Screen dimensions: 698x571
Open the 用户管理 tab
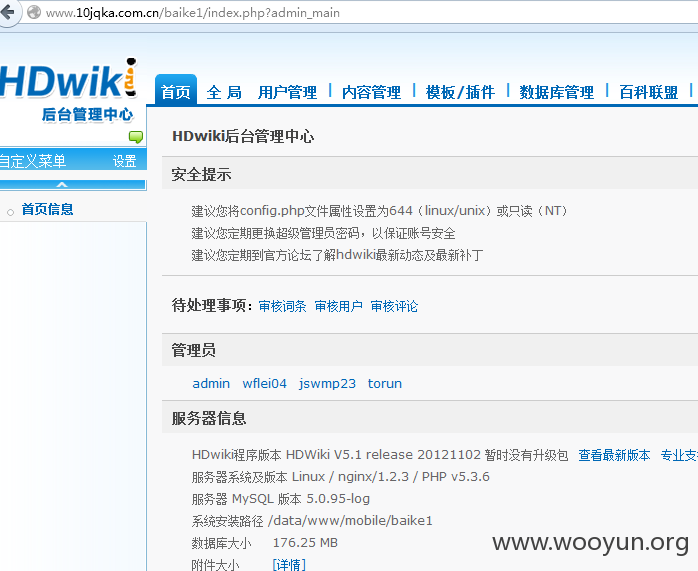[288, 93]
